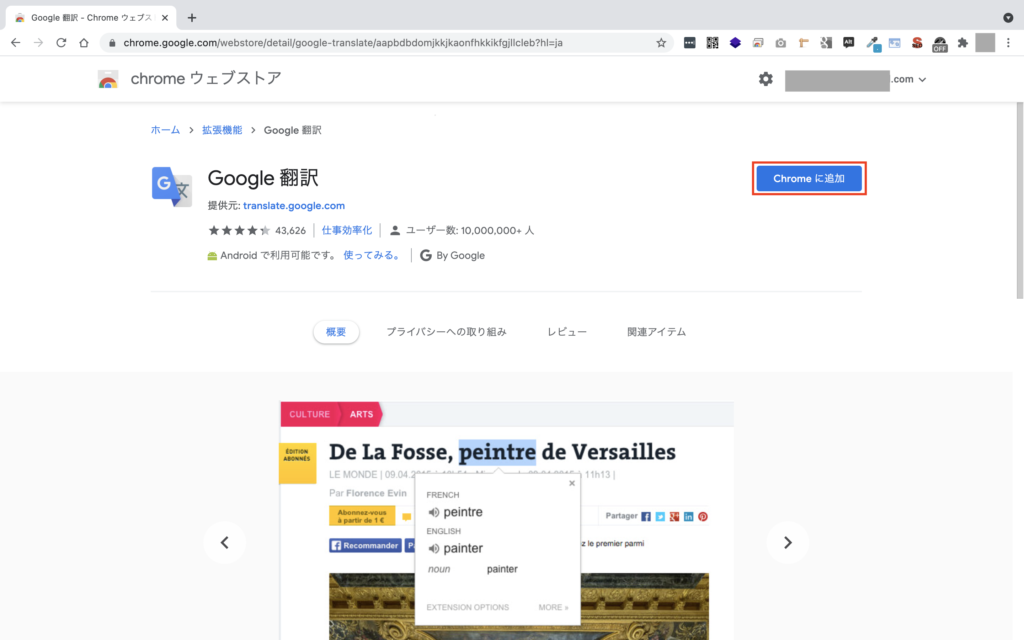The width and height of the screenshot is (1024, 640).
Task: Open the purple stacked-layers extension
Action: tap(735, 42)
